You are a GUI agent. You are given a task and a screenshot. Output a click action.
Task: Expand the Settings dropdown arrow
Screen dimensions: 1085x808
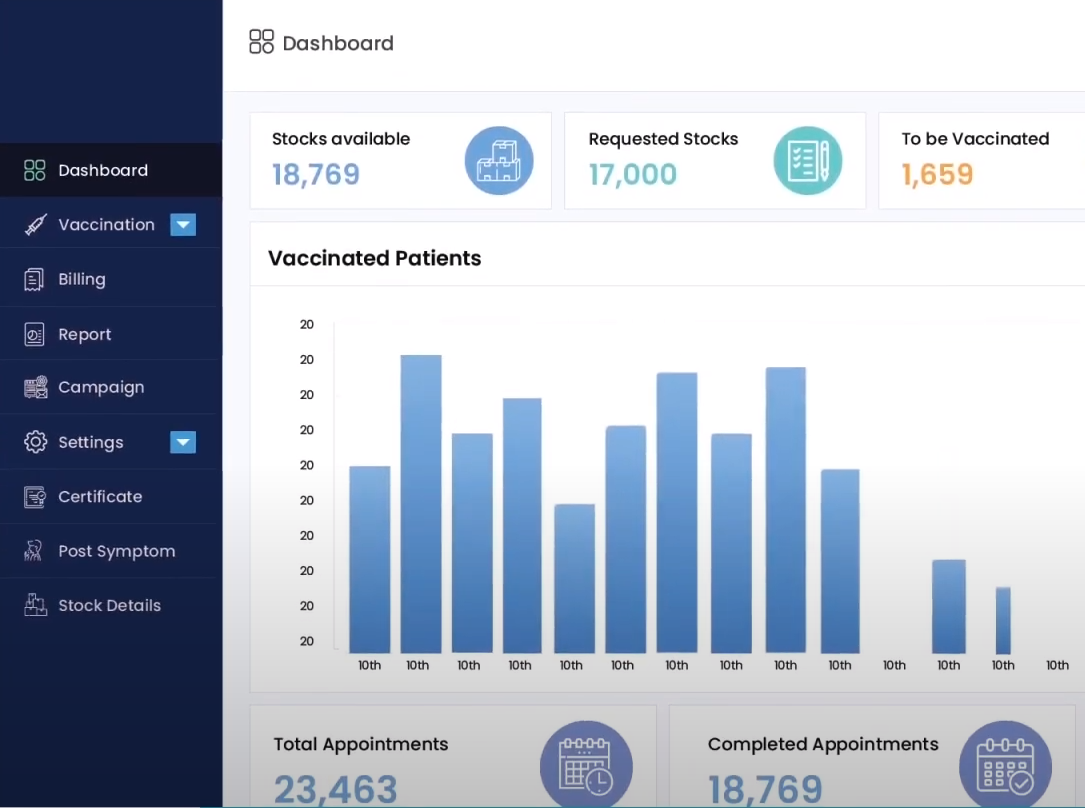click(183, 442)
